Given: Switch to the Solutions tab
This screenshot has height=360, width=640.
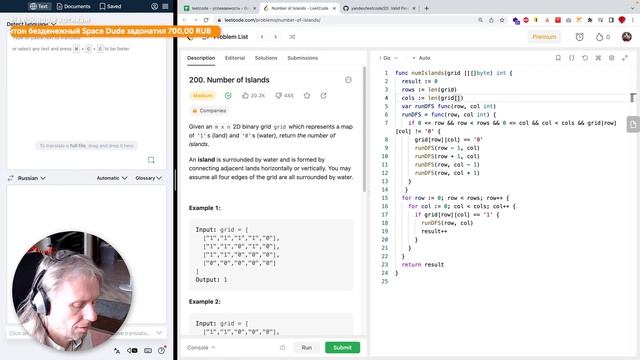Looking at the screenshot, I should click(266, 58).
